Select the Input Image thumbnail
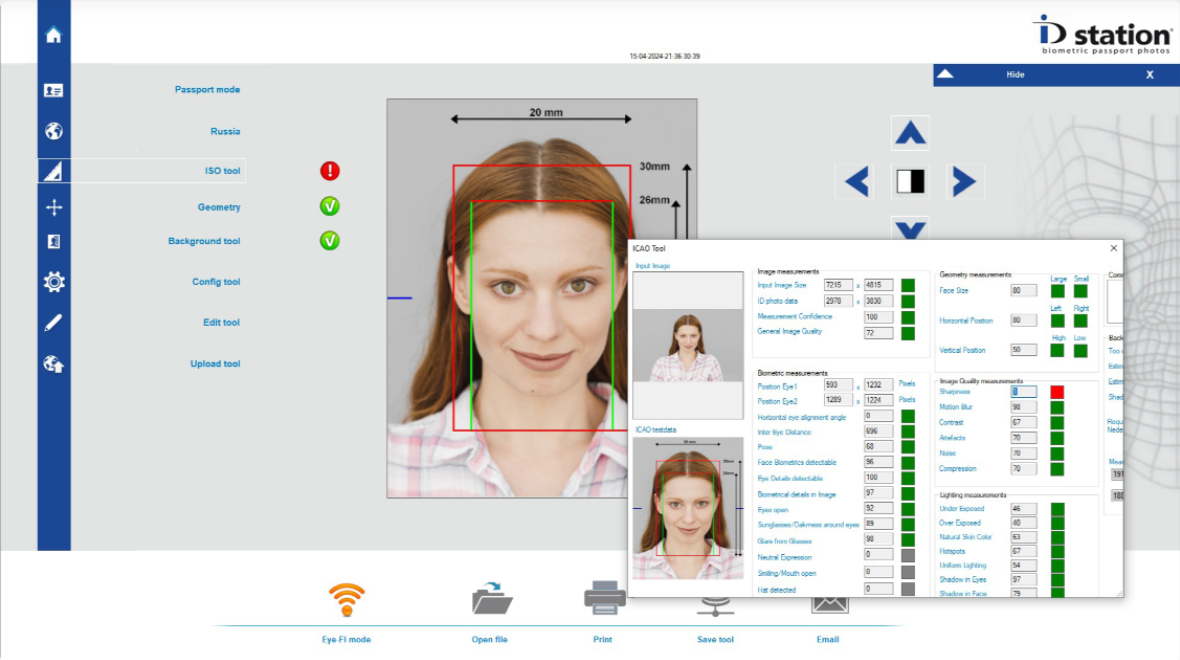The image size is (1180, 660). pyautogui.click(x=687, y=345)
